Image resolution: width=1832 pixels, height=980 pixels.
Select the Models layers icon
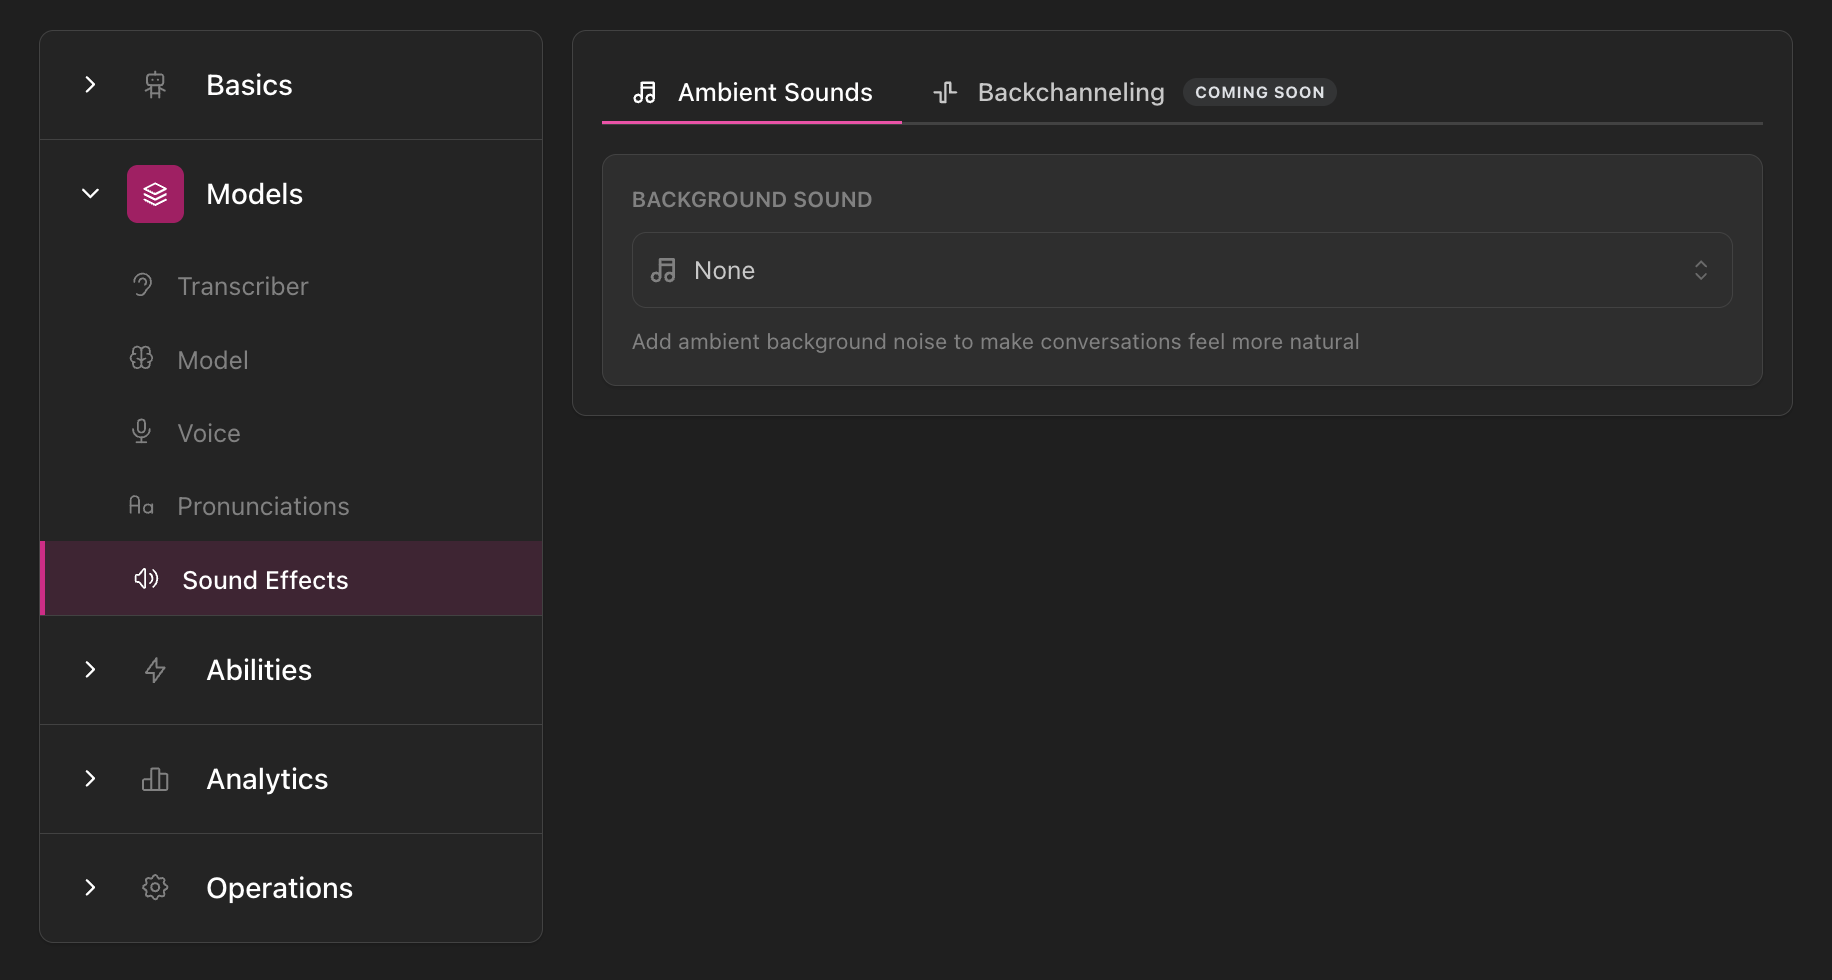pyautogui.click(x=155, y=193)
